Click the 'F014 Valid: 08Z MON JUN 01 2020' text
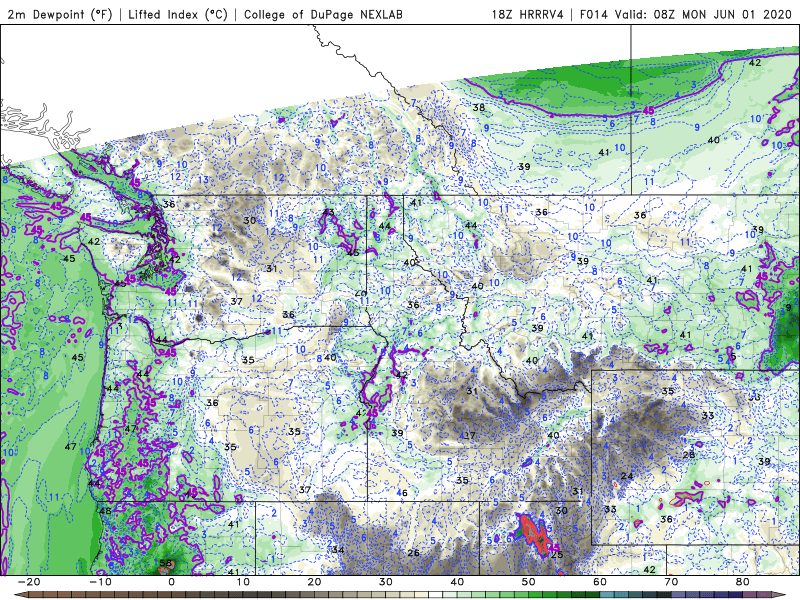 point(686,14)
